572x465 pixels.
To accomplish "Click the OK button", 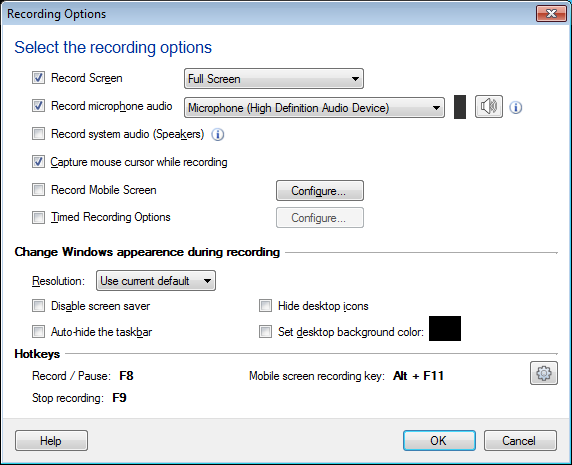I will tap(439, 441).
